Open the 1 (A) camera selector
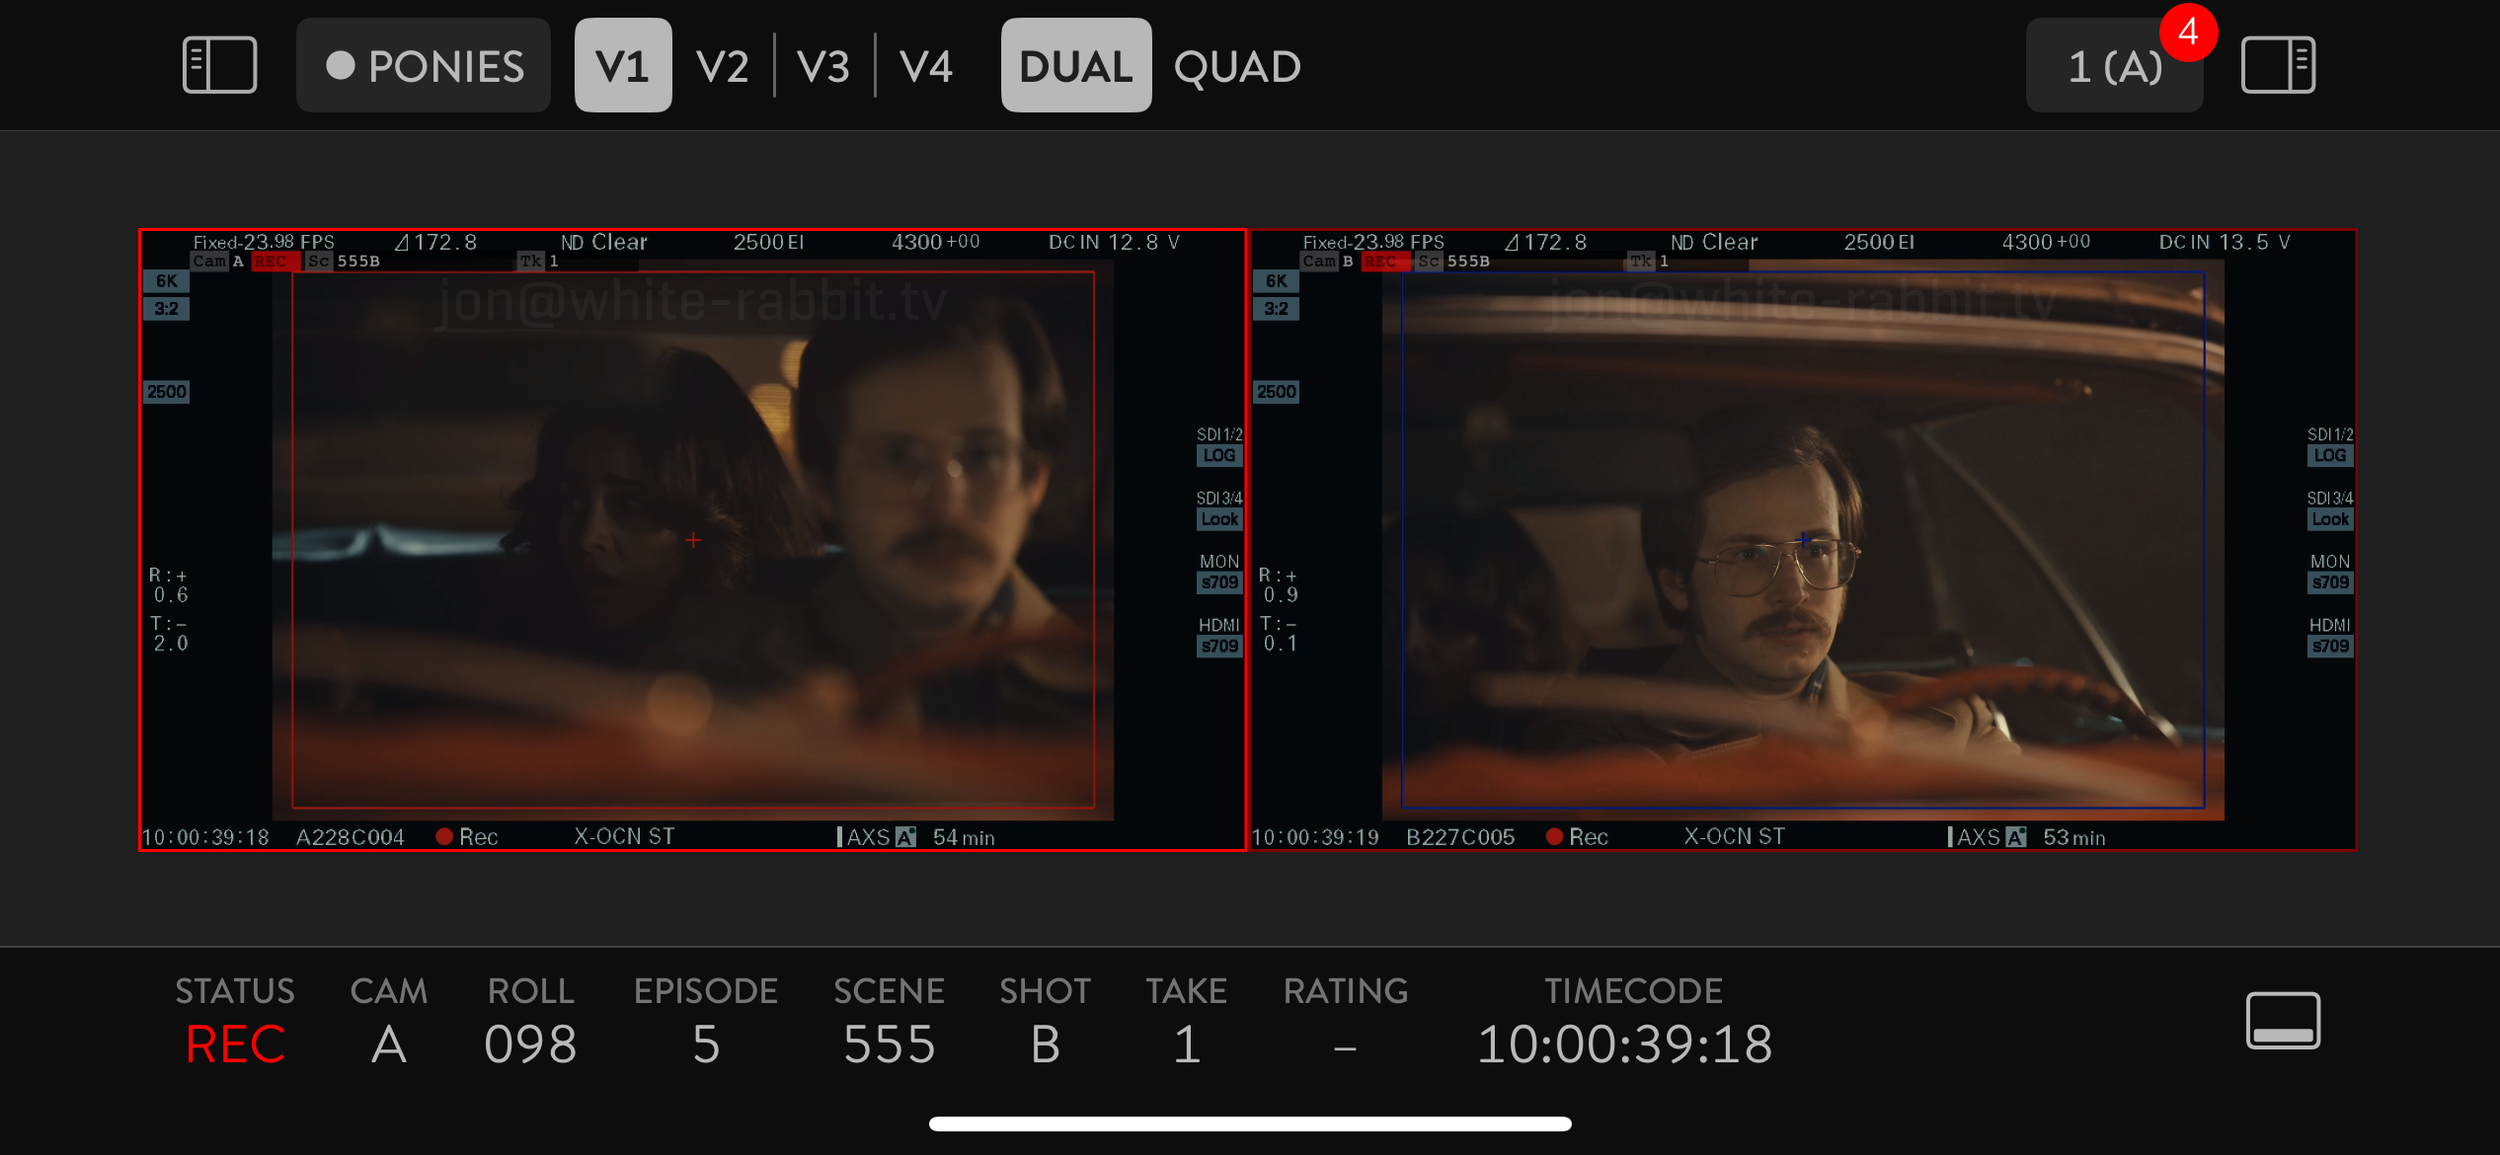The image size is (2500, 1155). 2112,68
